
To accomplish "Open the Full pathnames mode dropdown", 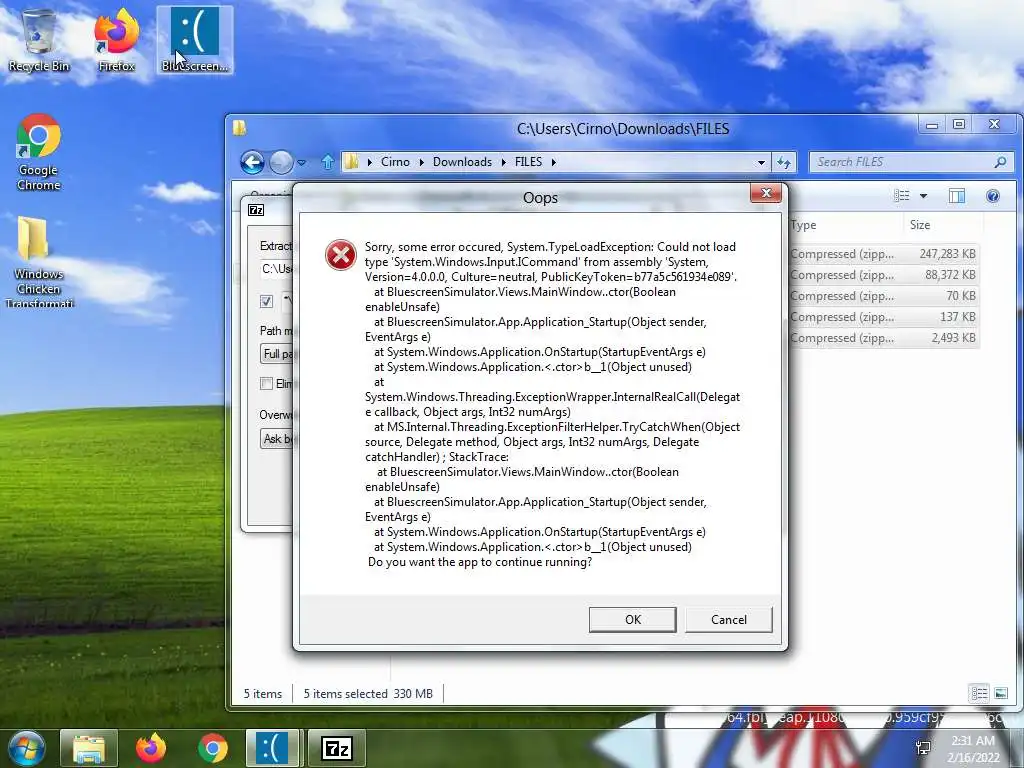I will [x=276, y=354].
